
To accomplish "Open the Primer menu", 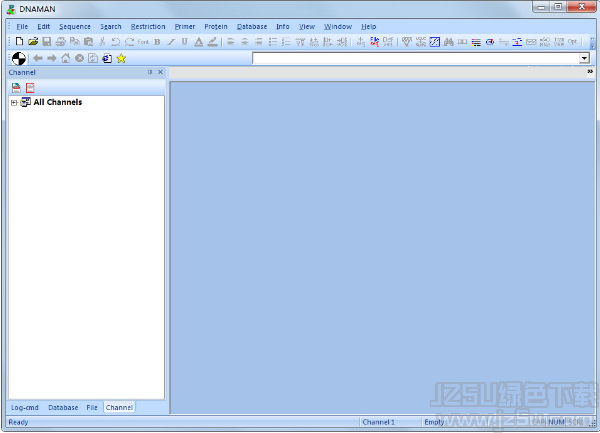I will [x=185, y=26].
